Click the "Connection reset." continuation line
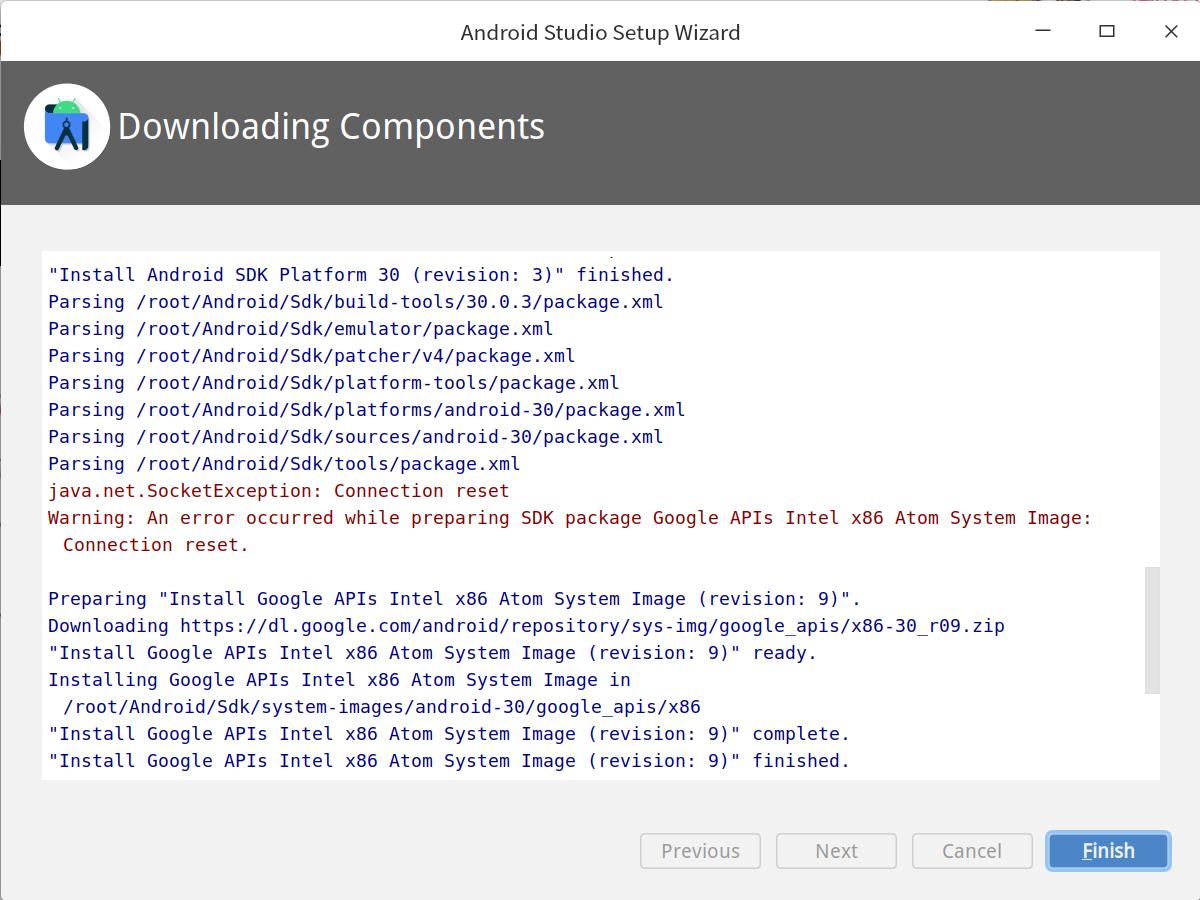This screenshot has width=1200, height=900. (155, 545)
